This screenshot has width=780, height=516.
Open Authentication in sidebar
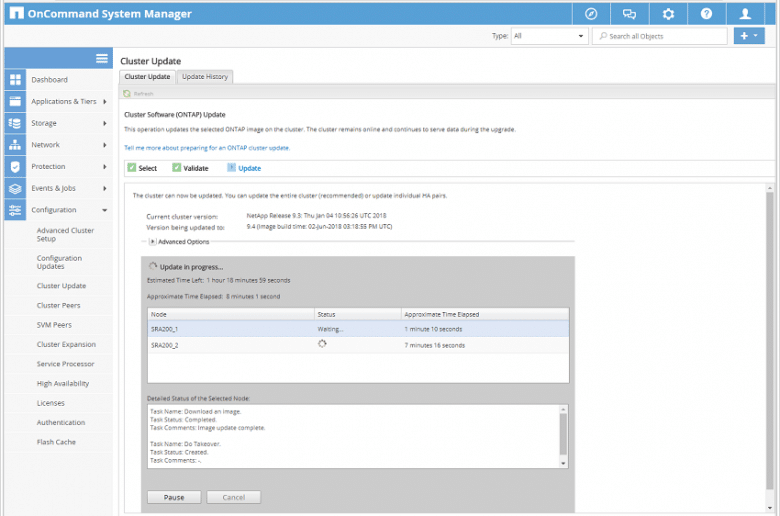tap(61, 422)
